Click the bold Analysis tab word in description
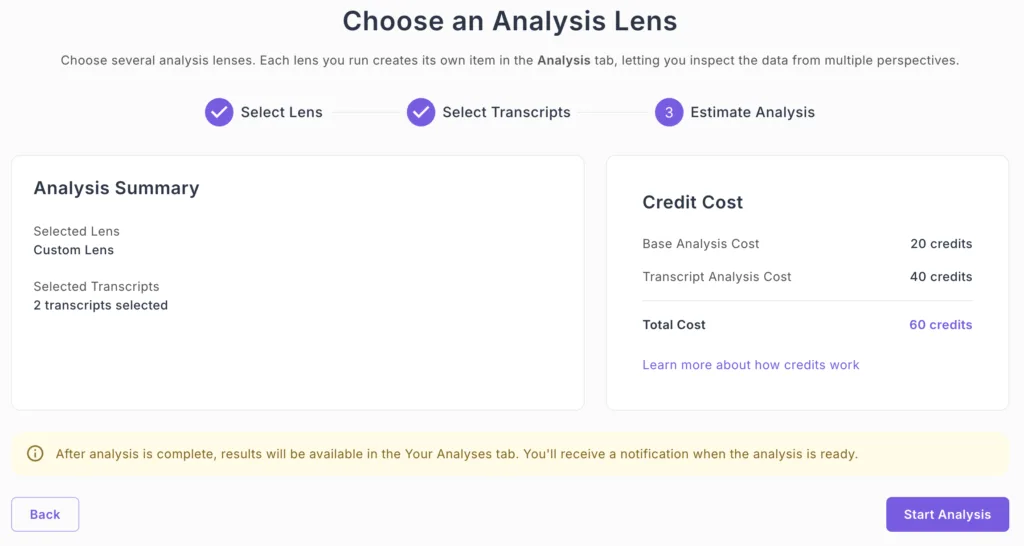The image size is (1024, 546). [x=564, y=60]
